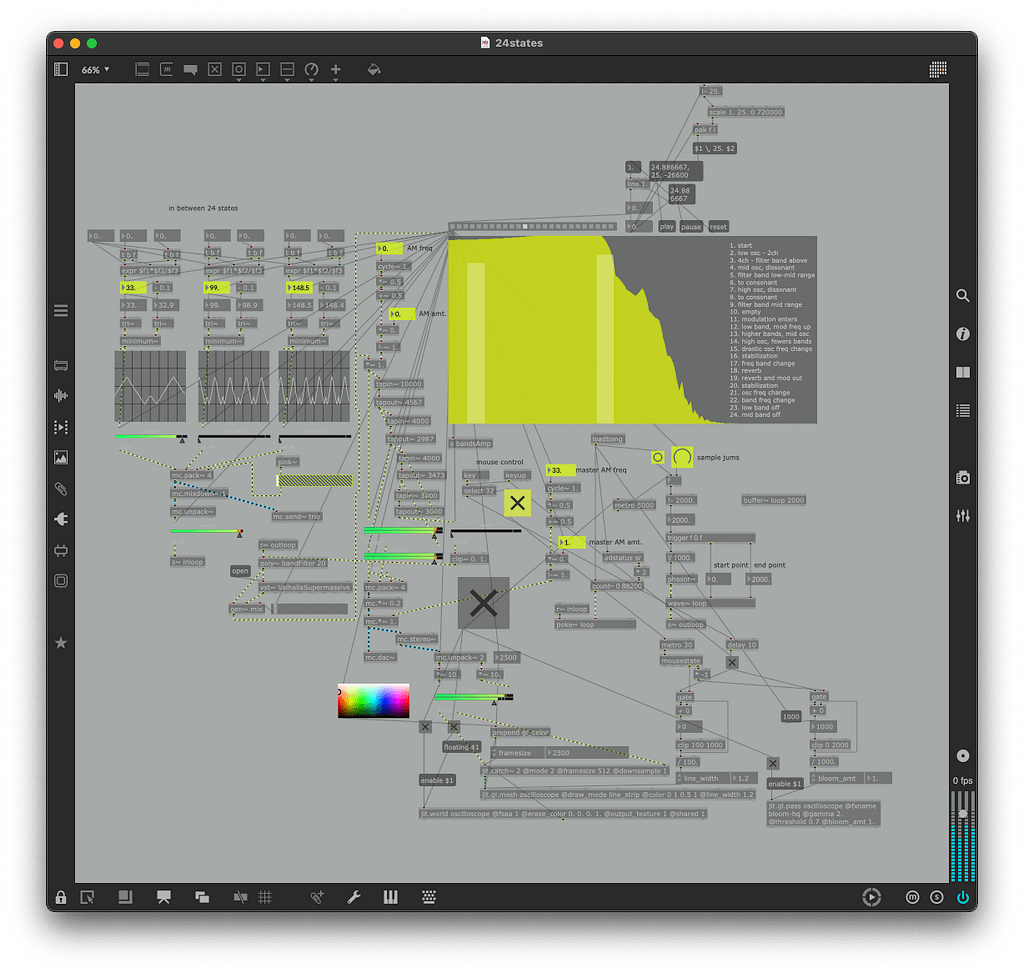This screenshot has width=1024, height=973.
Task: Toggle the yellow X toggle near mouse control
Action: [x=517, y=503]
